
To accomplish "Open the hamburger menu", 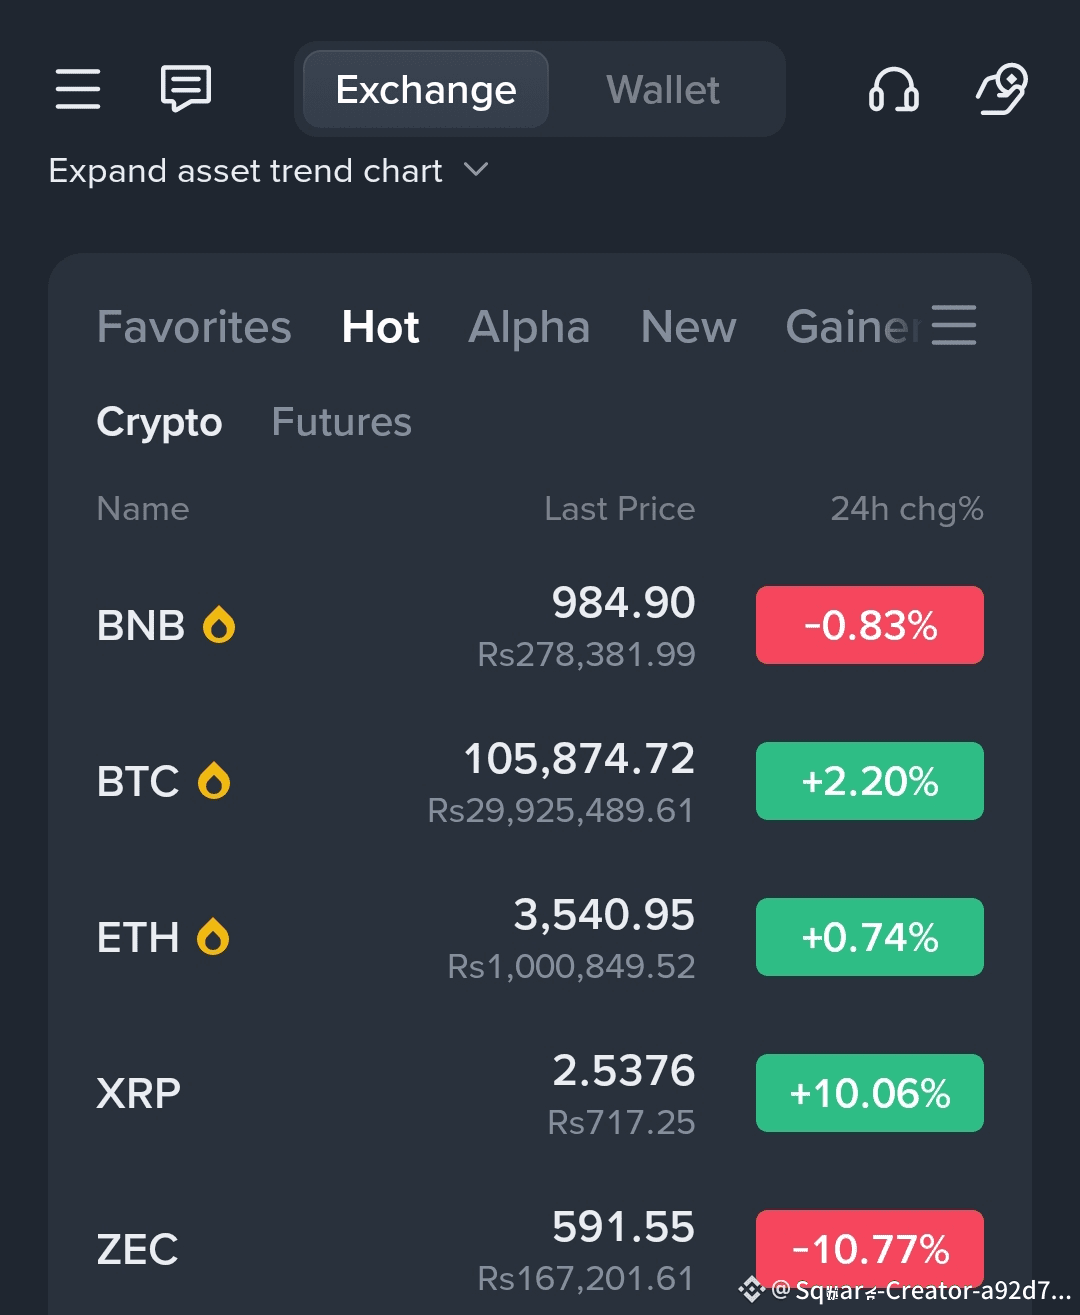I will (78, 89).
